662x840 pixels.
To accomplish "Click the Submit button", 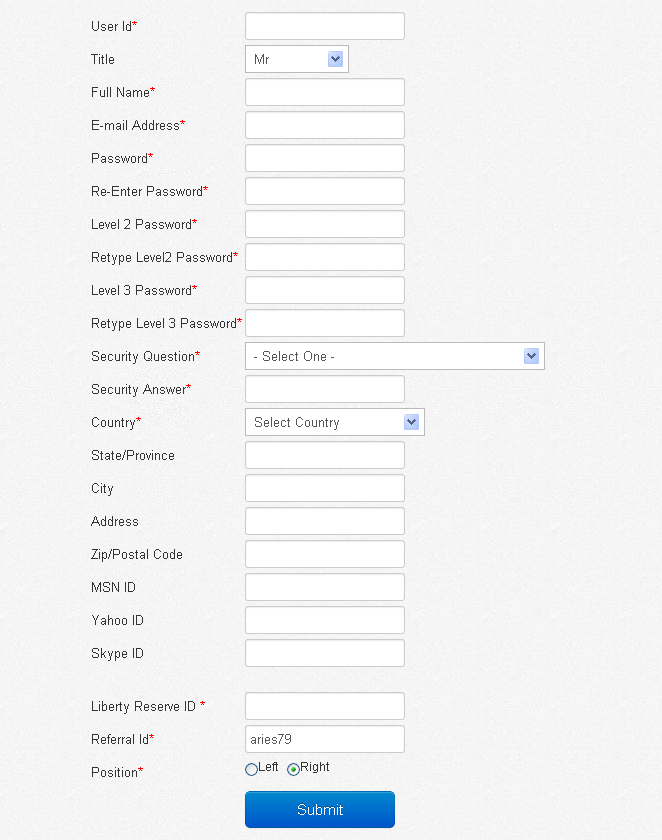I will pyautogui.click(x=320, y=810).
